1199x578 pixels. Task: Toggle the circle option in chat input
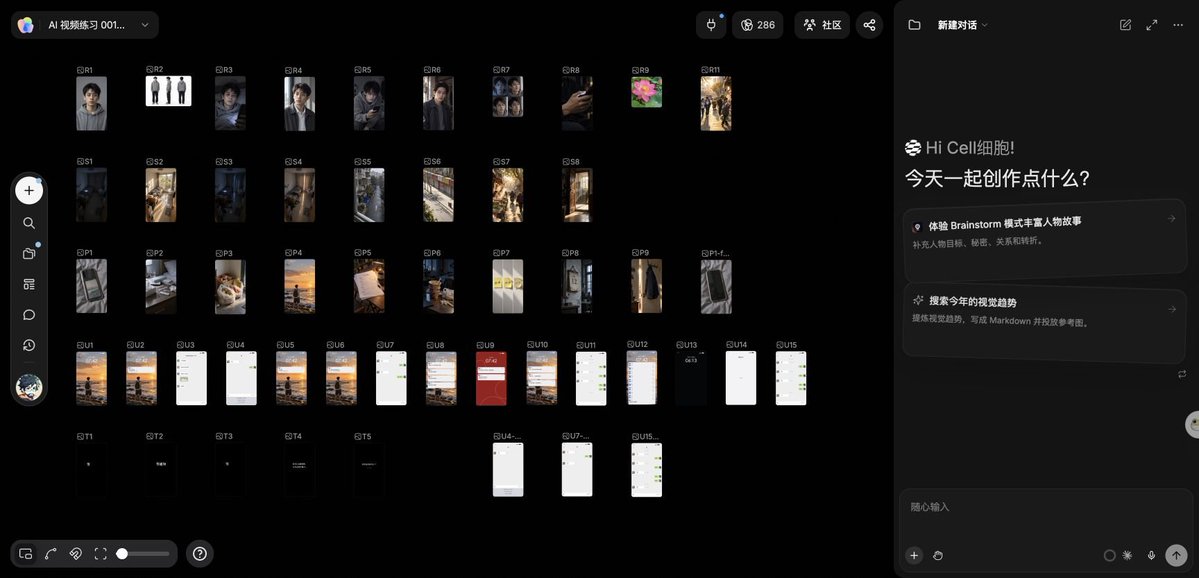pyautogui.click(x=1110, y=556)
